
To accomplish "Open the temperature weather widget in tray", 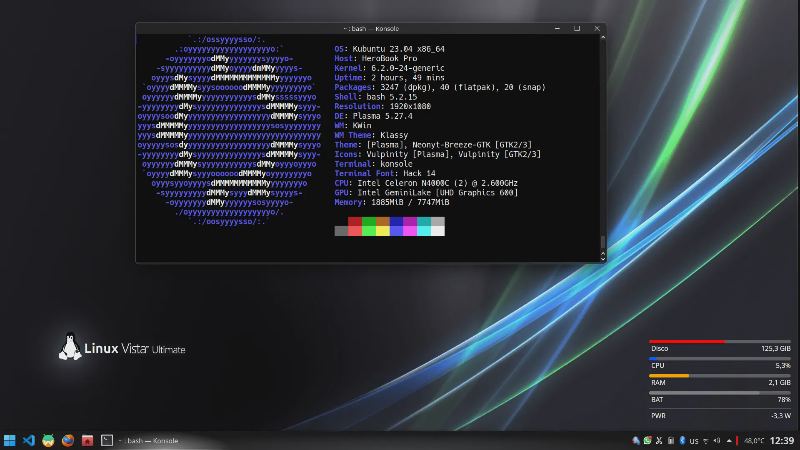I will coord(754,440).
